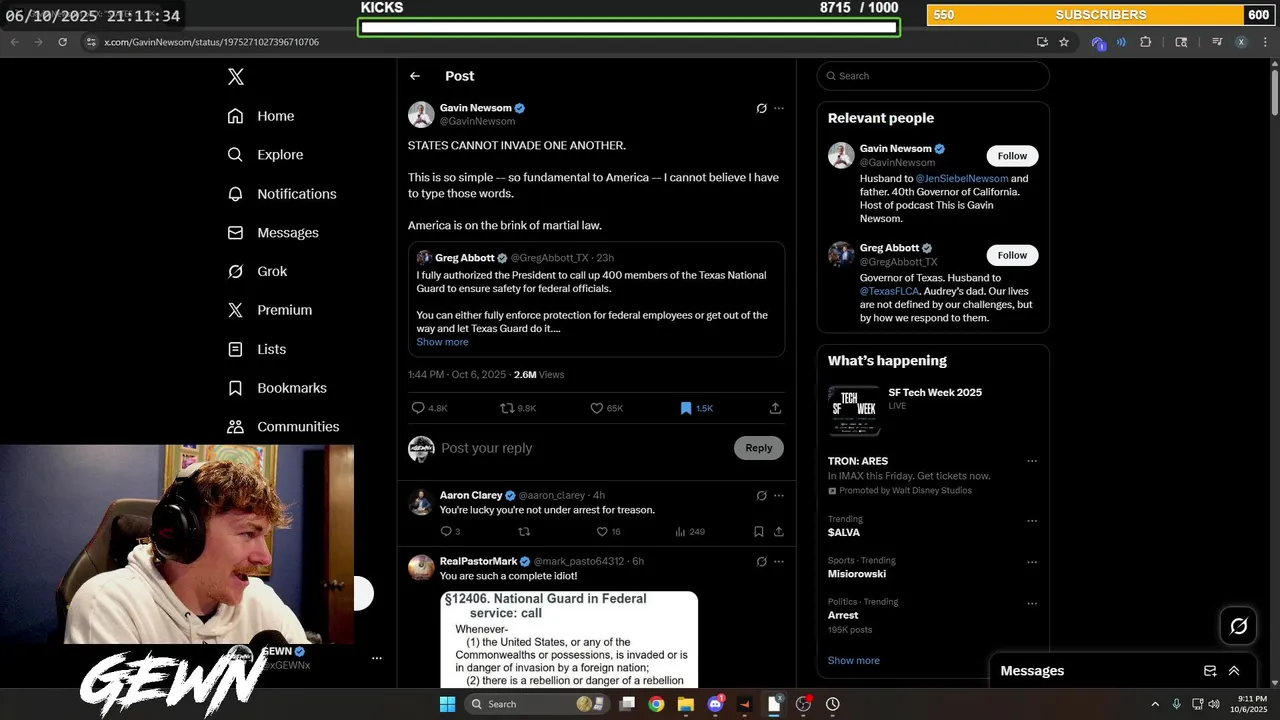Open @JenSiebelNewsom profile link
This screenshot has height=720, width=1280.
(961, 179)
